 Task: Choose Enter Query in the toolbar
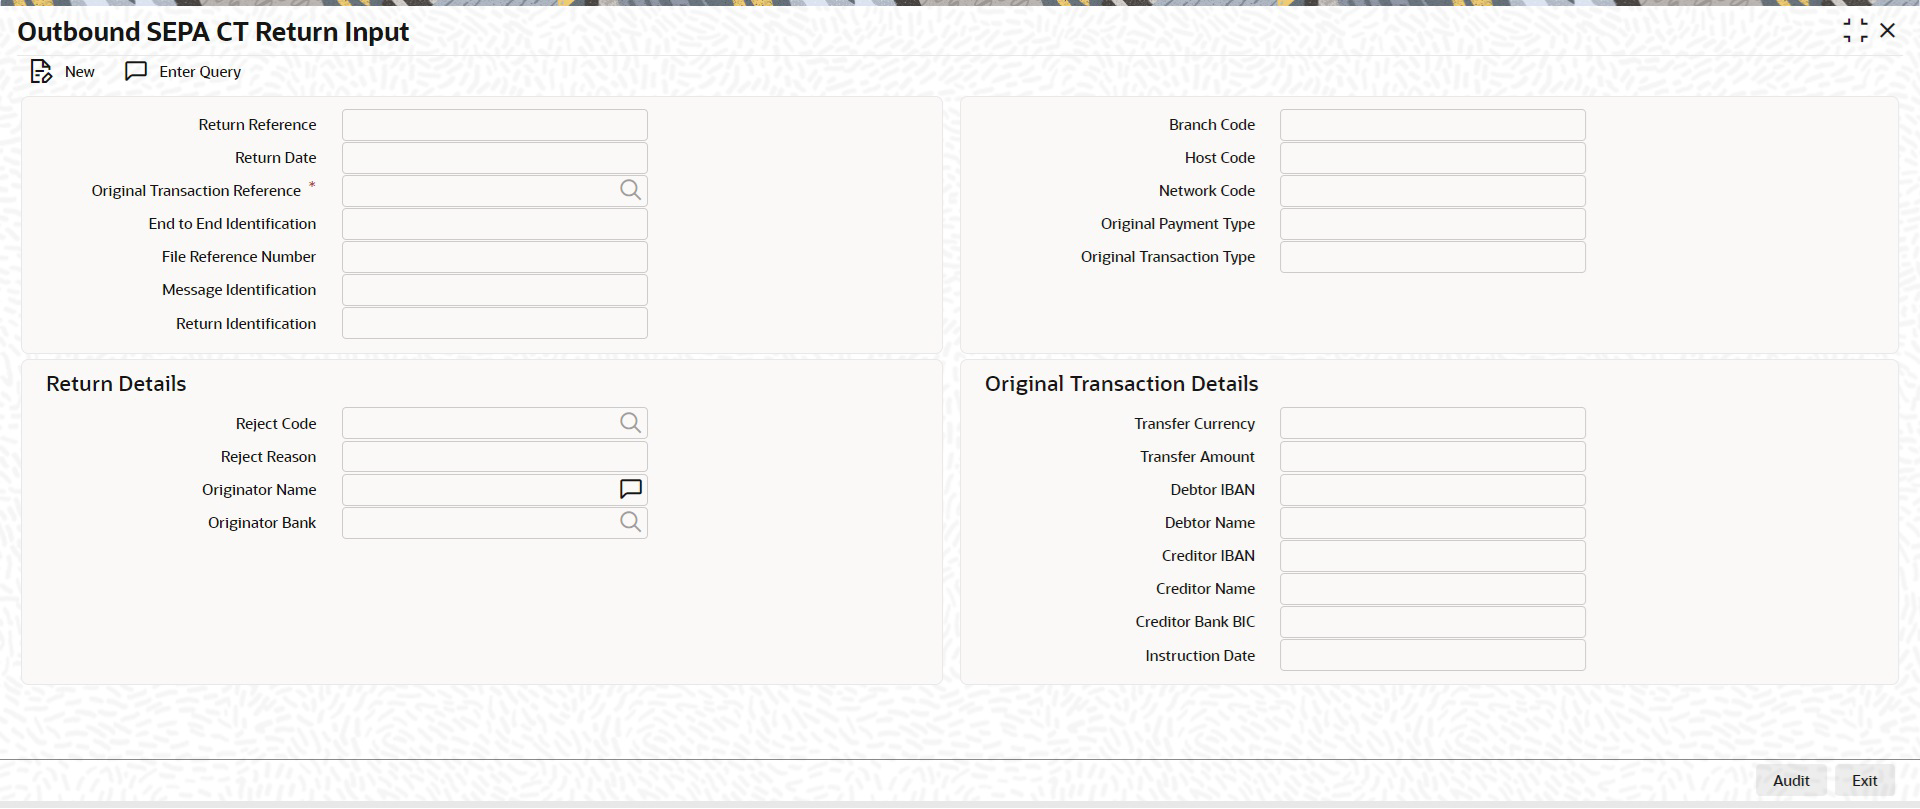tap(200, 72)
